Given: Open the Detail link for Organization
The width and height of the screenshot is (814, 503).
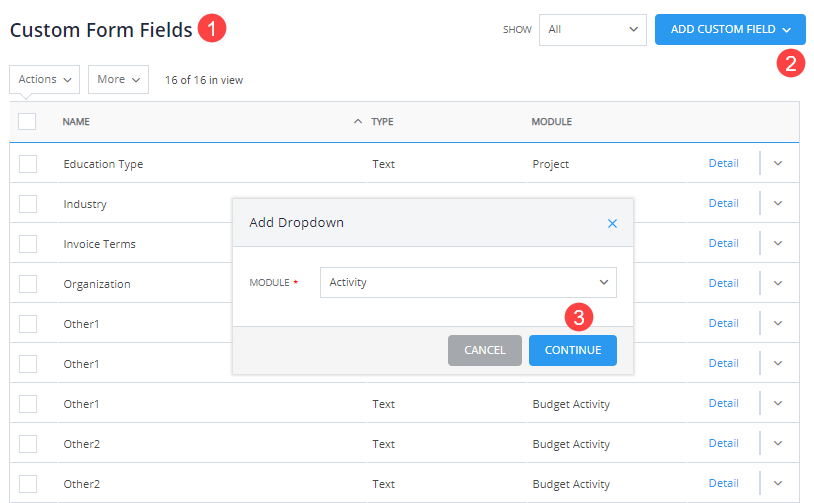Looking at the screenshot, I should [724, 283].
